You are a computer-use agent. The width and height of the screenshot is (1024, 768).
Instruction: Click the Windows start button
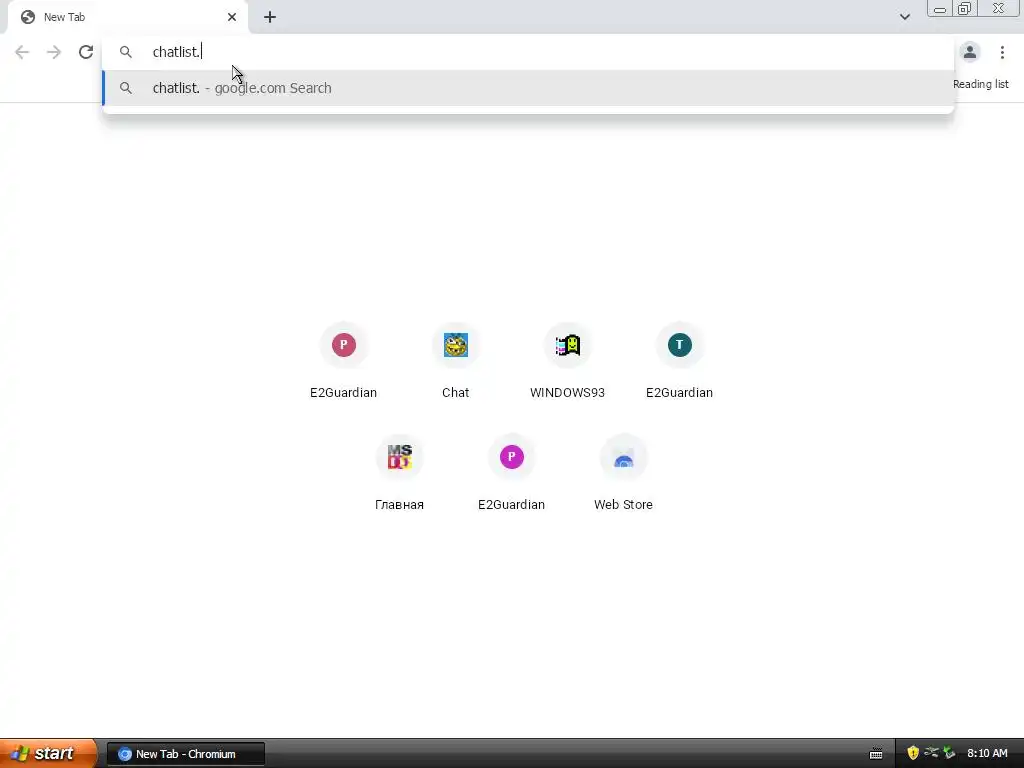[48, 753]
